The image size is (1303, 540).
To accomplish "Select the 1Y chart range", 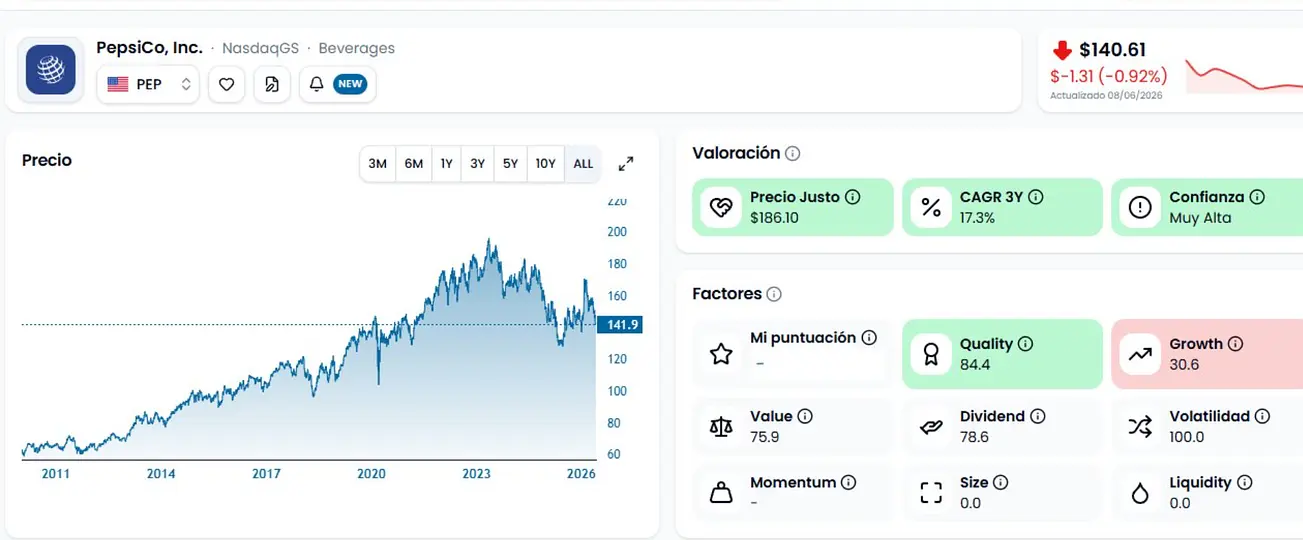I will point(446,164).
